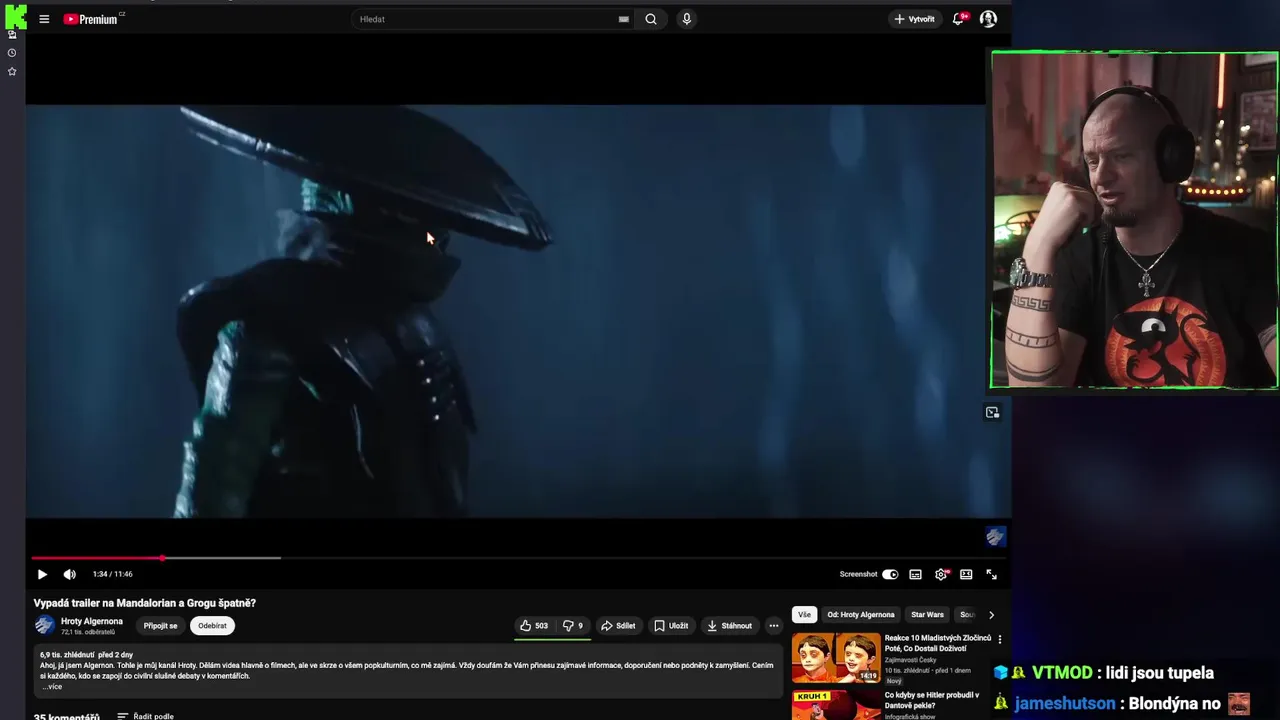Toggle the autoplay switch next to Screenshot
This screenshot has width=1280, height=720.
coord(890,574)
